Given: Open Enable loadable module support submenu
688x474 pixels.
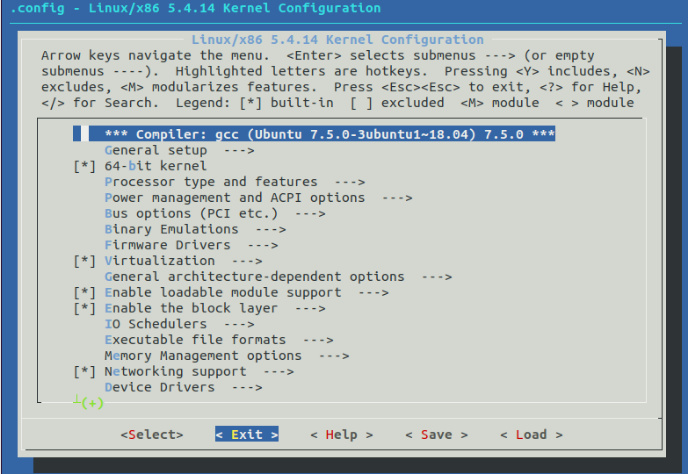Looking at the screenshot, I should point(247,293).
